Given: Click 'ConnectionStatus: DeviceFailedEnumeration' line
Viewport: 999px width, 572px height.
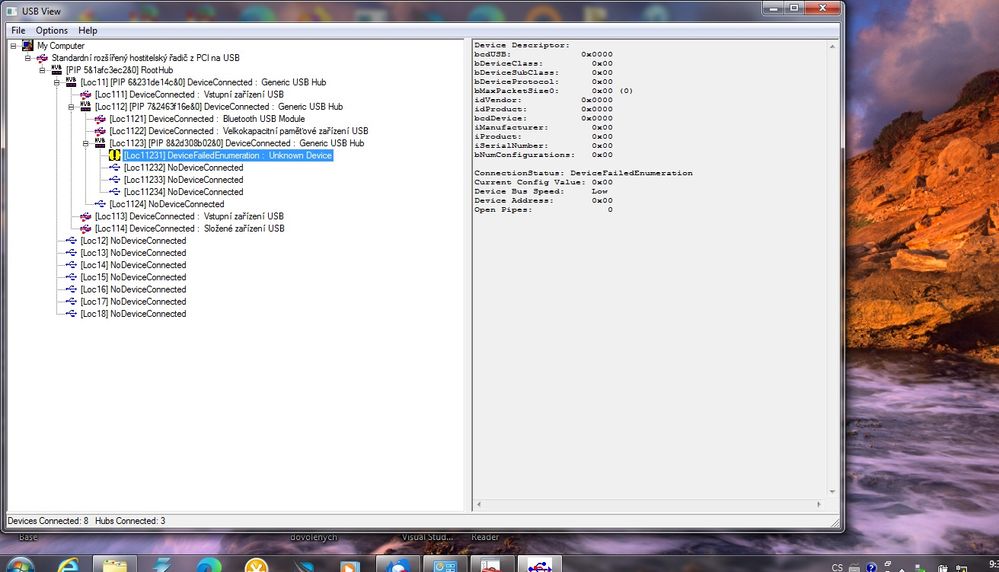Looking at the screenshot, I should pyautogui.click(x=583, y=173).
